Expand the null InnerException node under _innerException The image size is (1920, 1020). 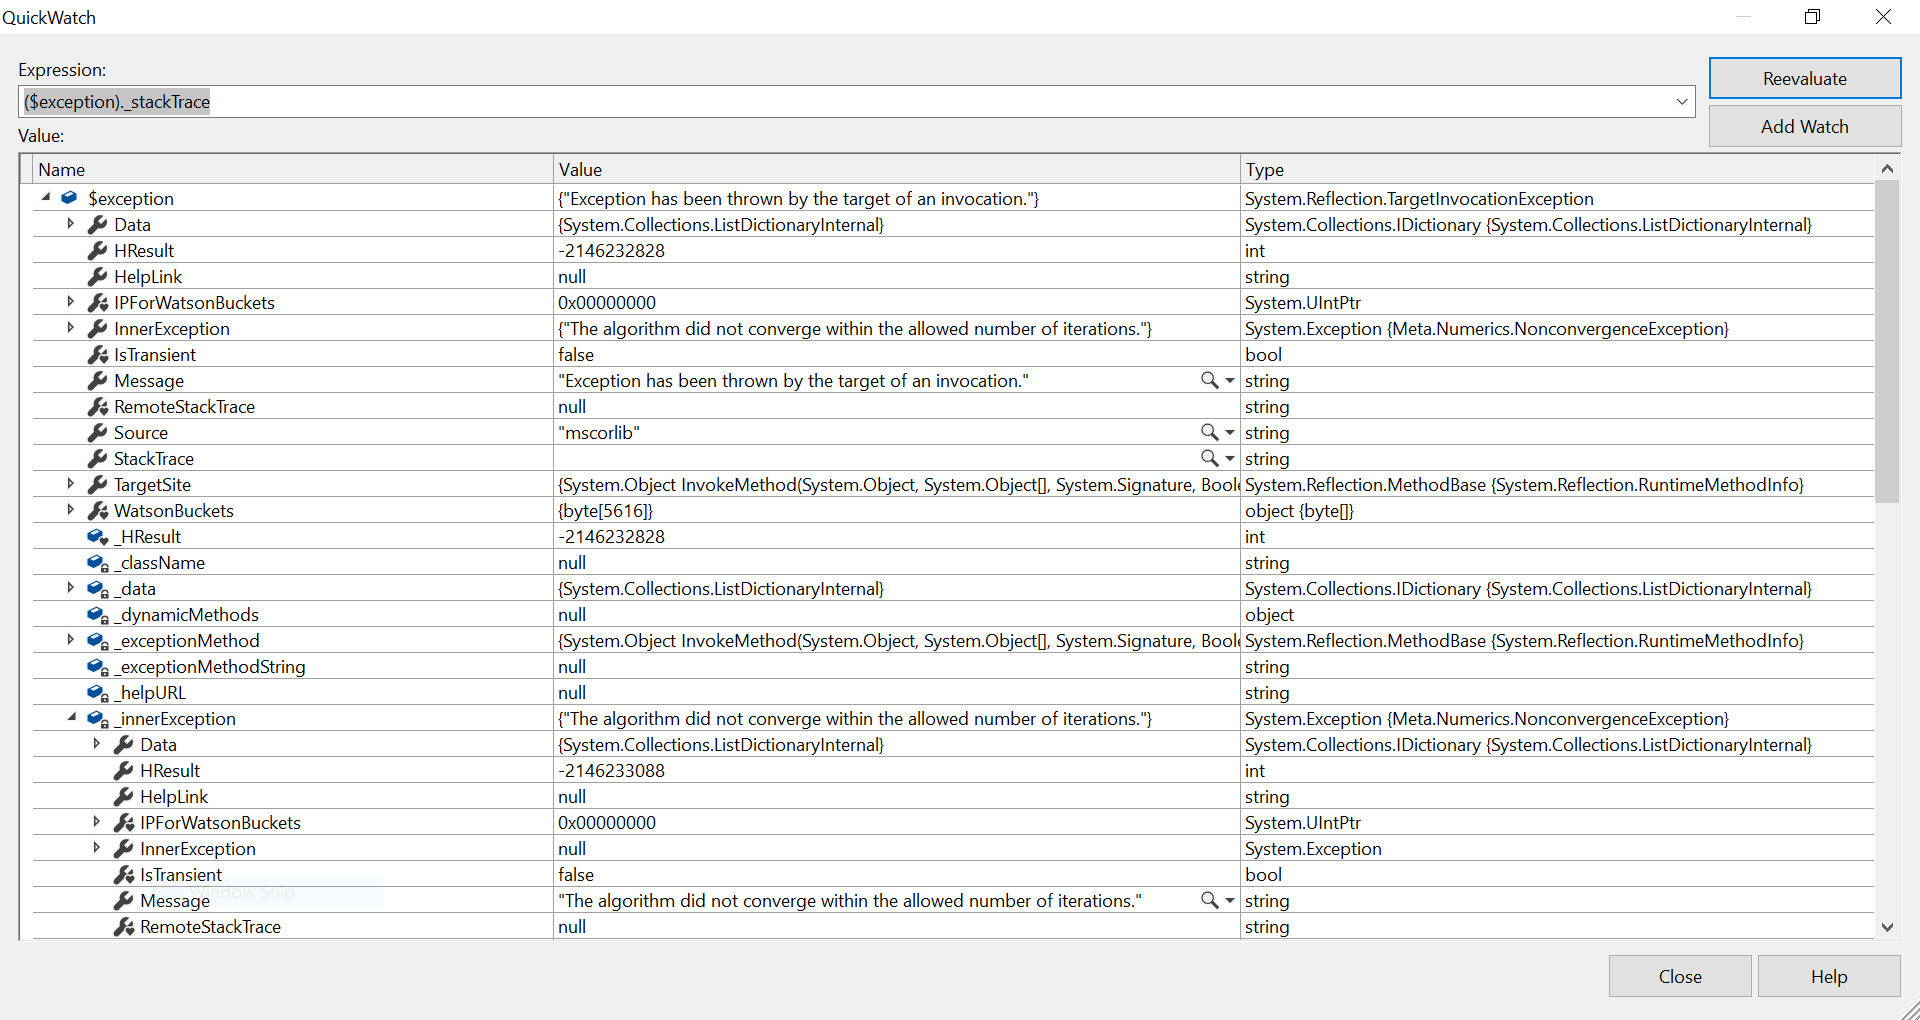coord(96,847)
